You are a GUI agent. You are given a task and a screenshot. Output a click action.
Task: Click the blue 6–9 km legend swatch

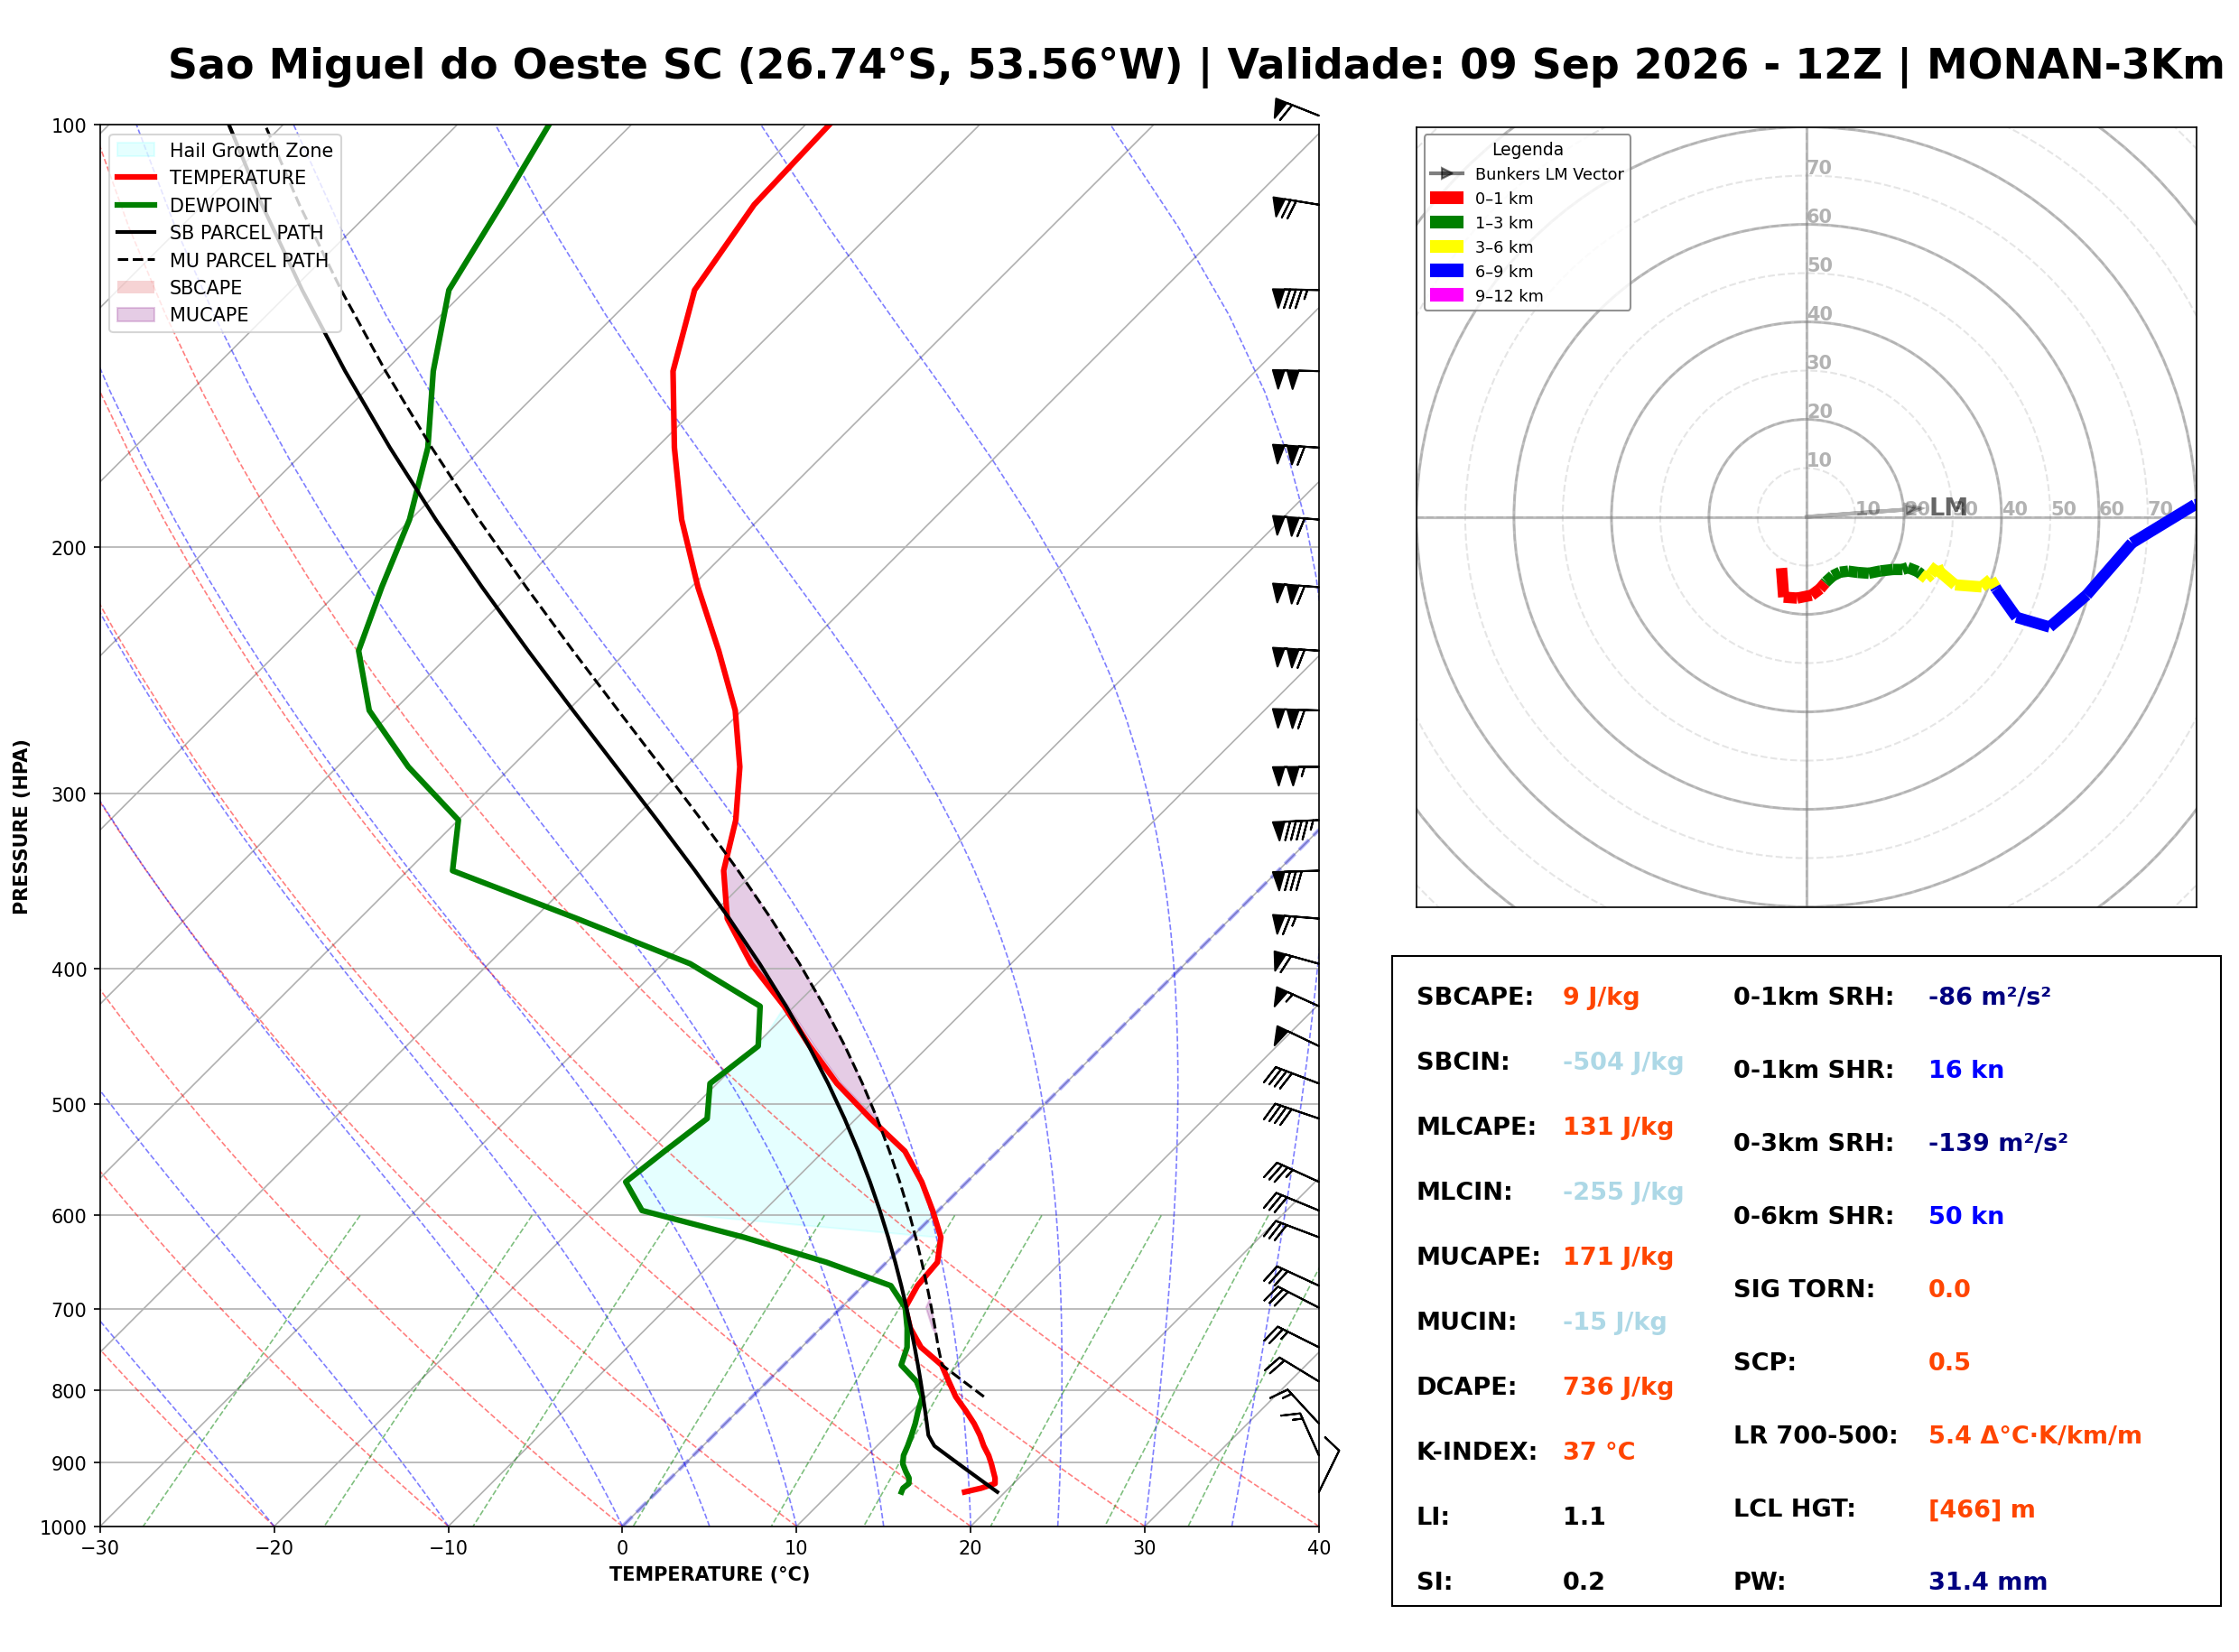coord(1447,271)
